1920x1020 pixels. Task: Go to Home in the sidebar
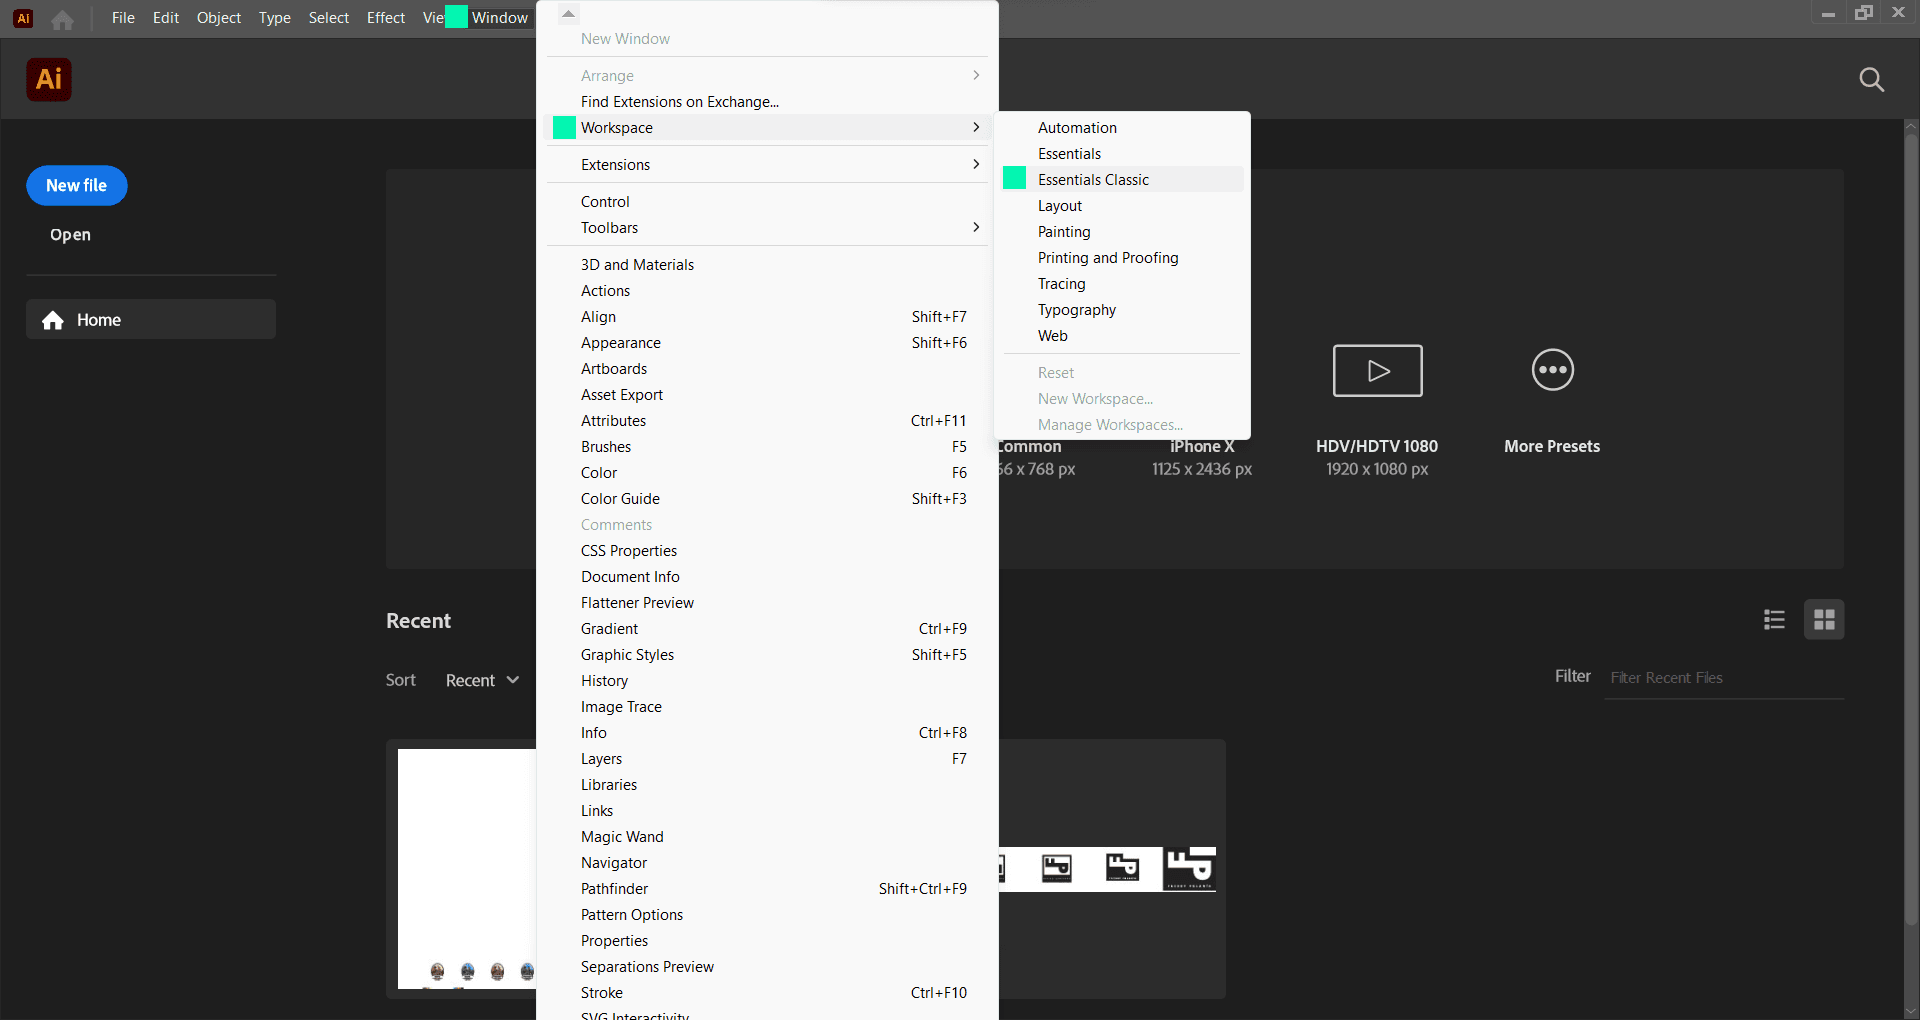[x=151, y=320]
